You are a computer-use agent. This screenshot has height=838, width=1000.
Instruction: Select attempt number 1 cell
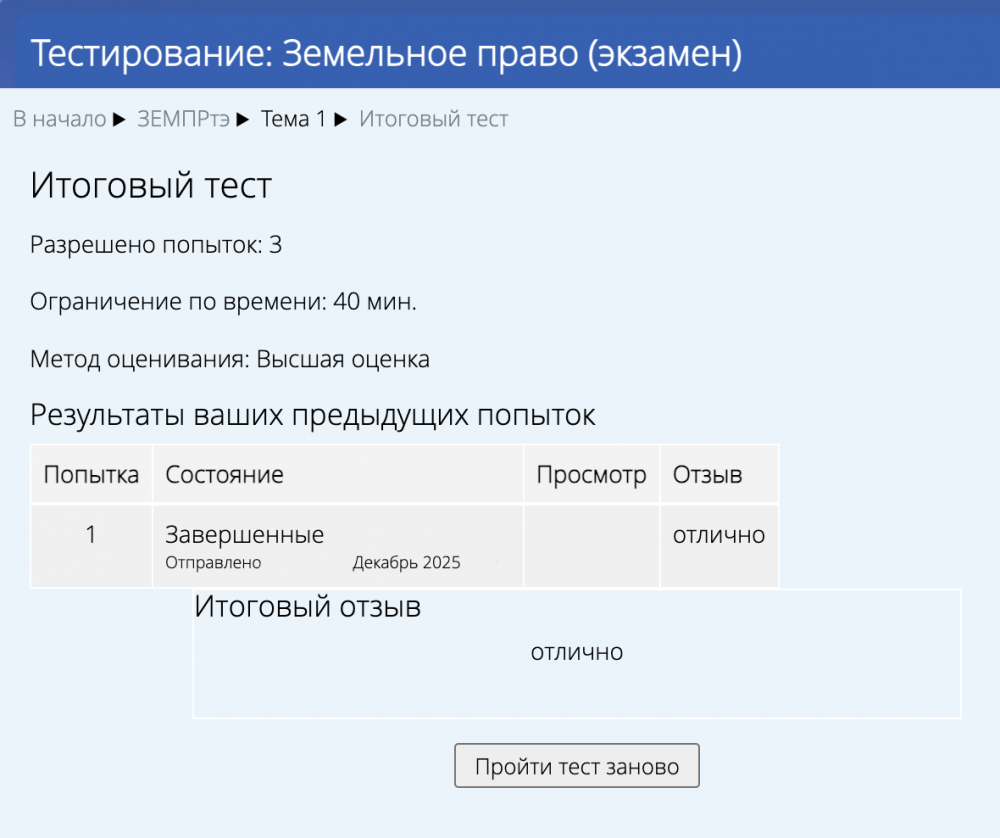click(x=91, y=535)
